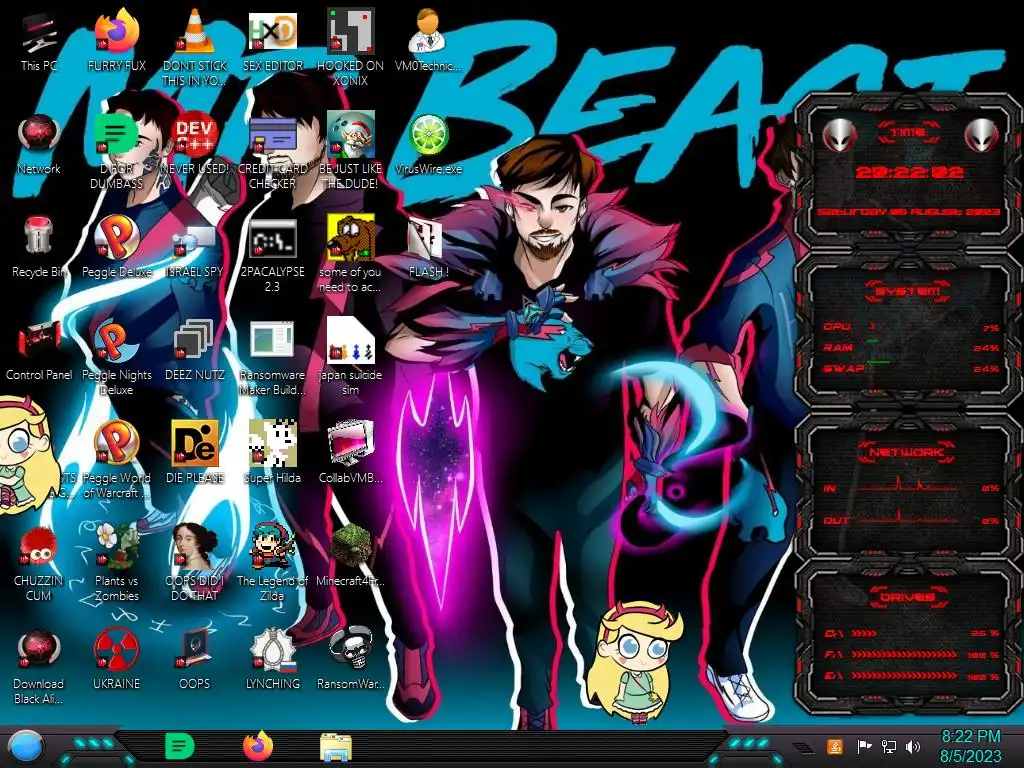Viewport: 1024px width, 768px height.
Task: Open the network tray icon
Action: 889,746
